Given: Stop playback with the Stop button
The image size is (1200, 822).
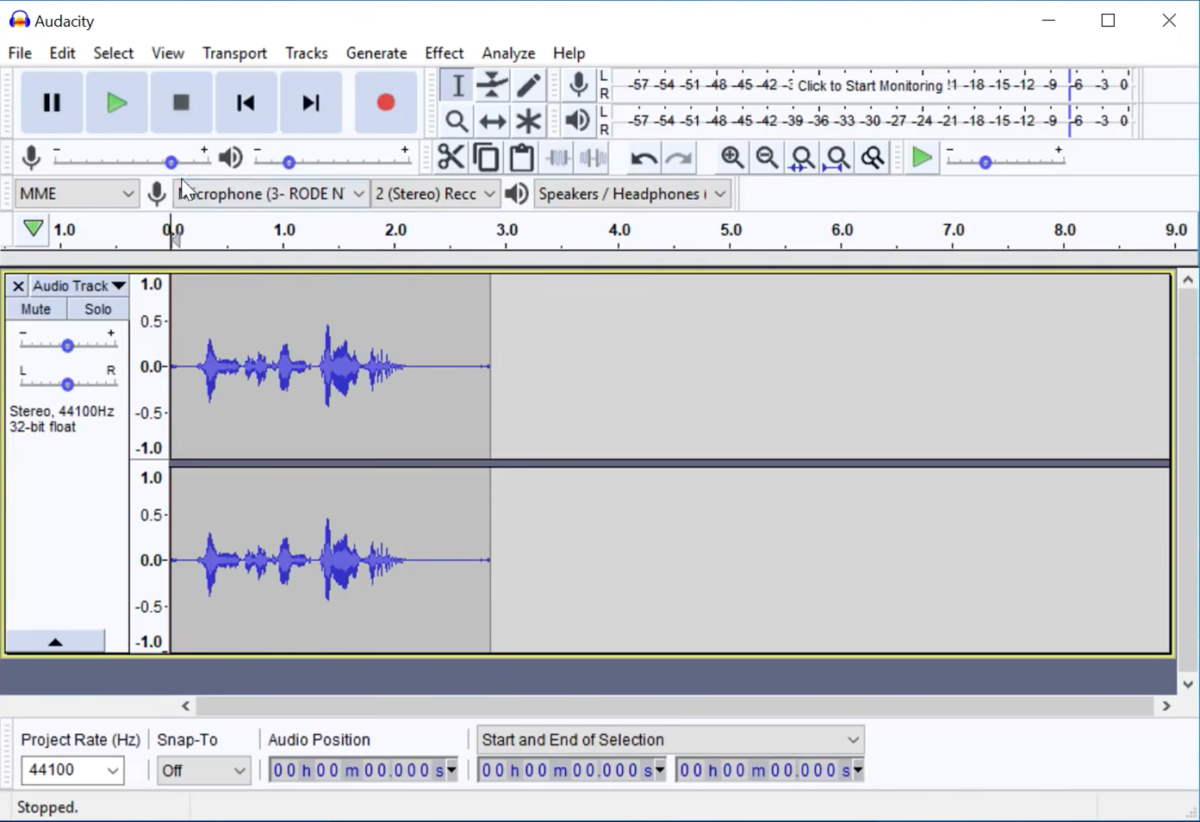Looking at the screenshot, I should coord(181,102).
